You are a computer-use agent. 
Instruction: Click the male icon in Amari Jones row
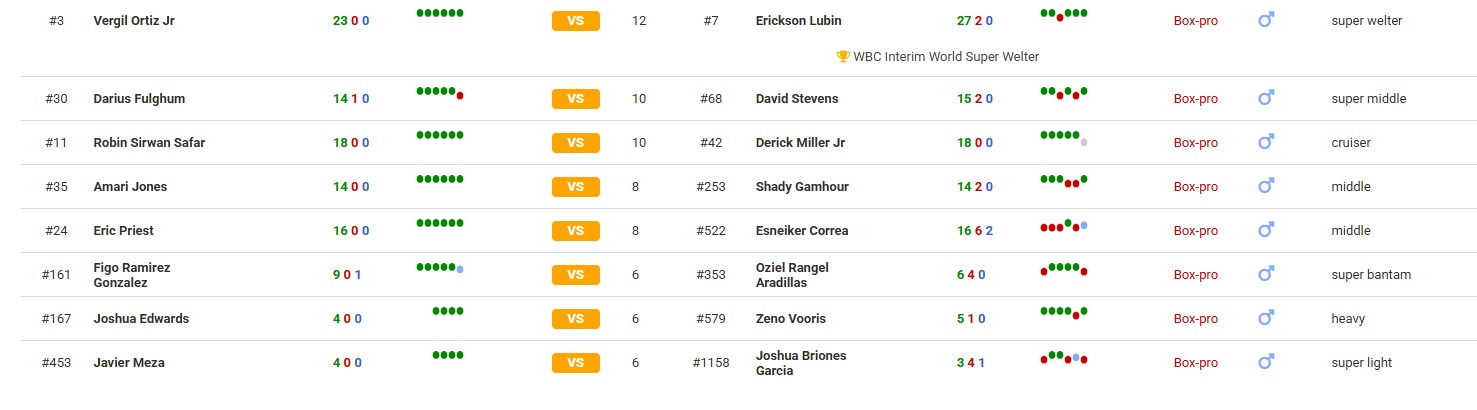(1265, 186)
